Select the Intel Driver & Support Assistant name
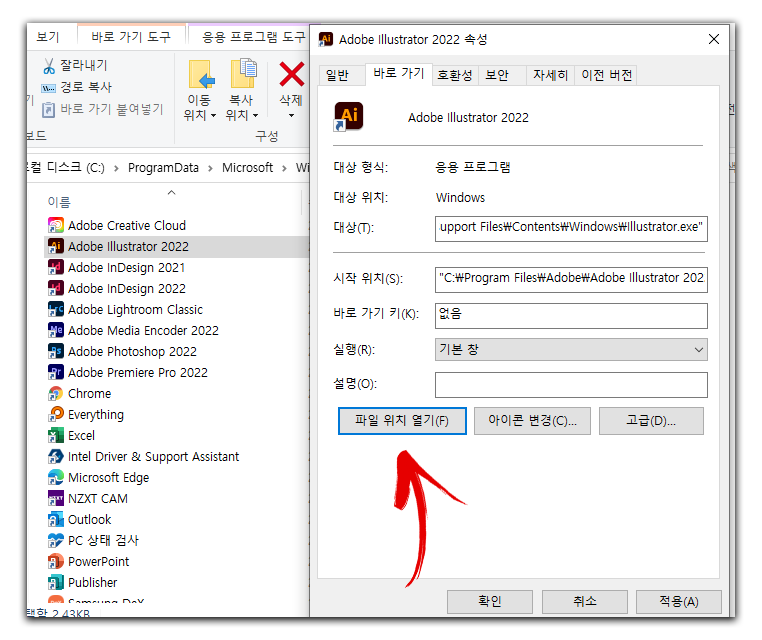The width and height of the screenshot is (762, 640). pos(154,457)
